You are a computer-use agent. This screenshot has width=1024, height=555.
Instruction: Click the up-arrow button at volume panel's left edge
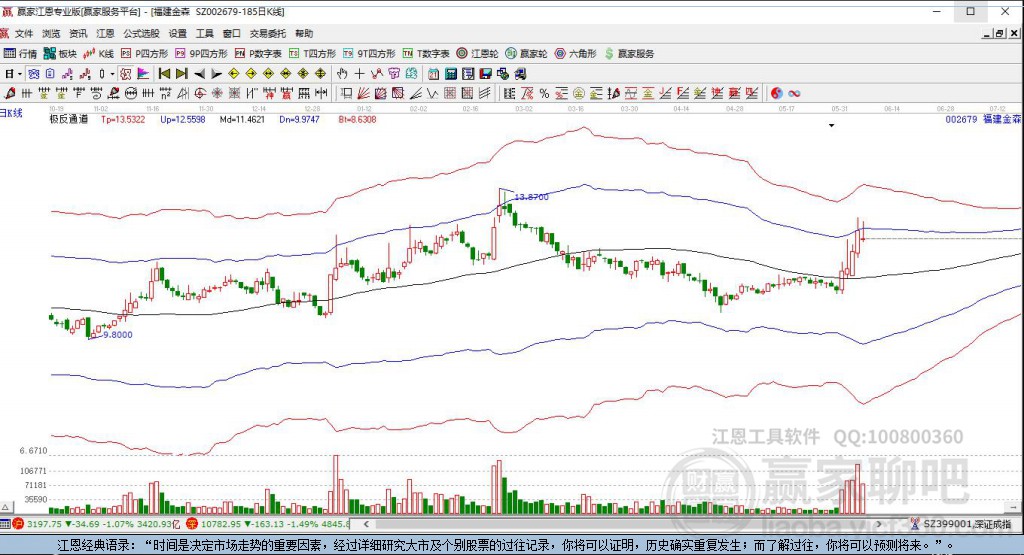5,507
